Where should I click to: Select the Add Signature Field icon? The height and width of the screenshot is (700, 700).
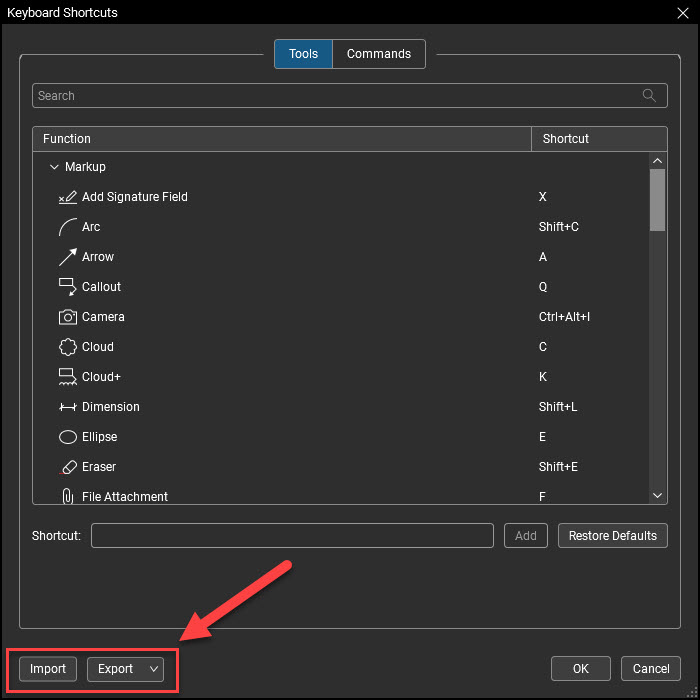click(67, 197)
